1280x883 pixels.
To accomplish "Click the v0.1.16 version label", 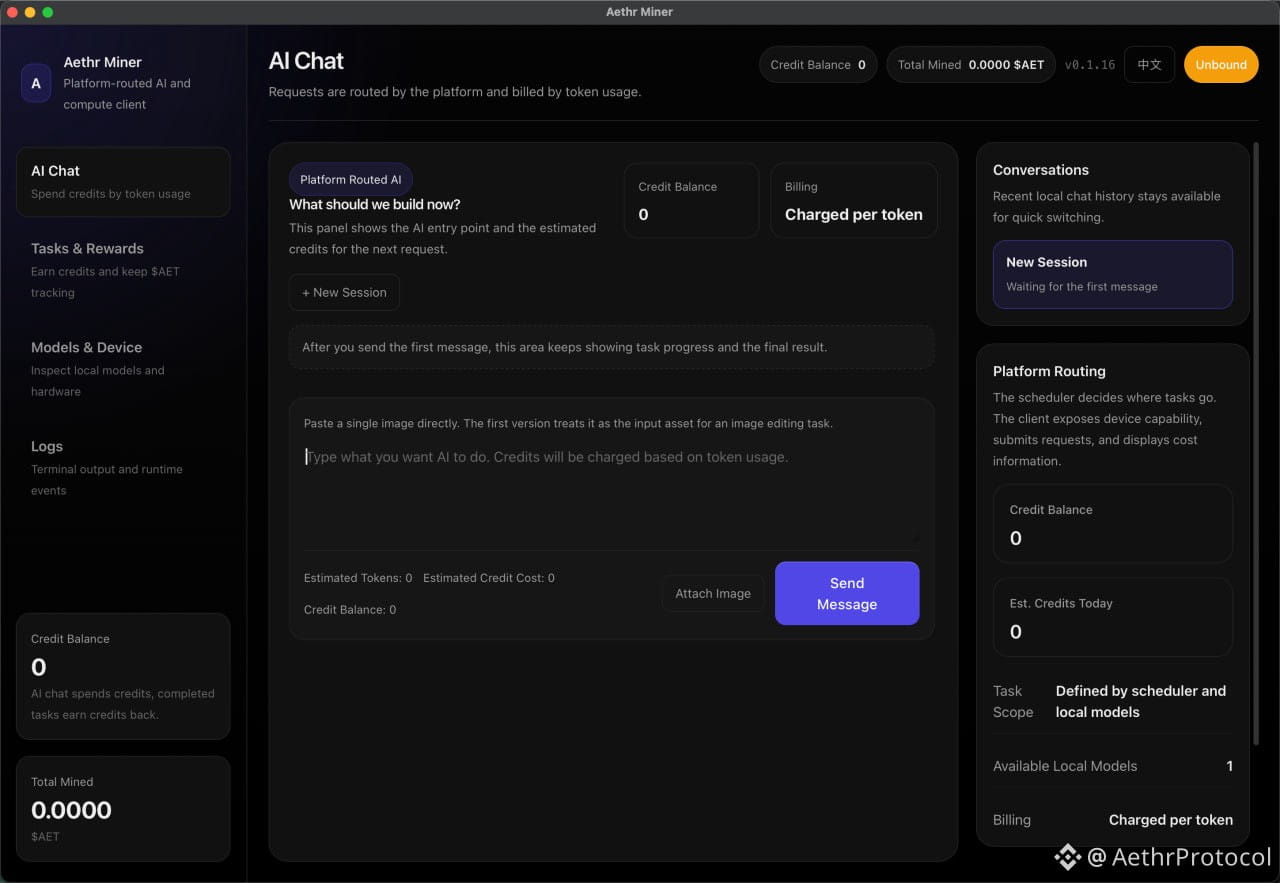I will point(1089,65).
